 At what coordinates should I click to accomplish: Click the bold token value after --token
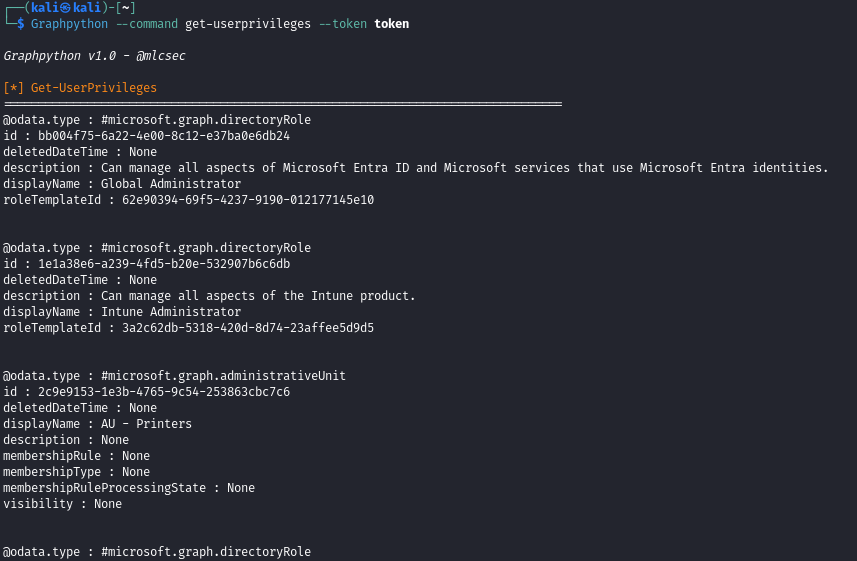(x=391, y=24)
